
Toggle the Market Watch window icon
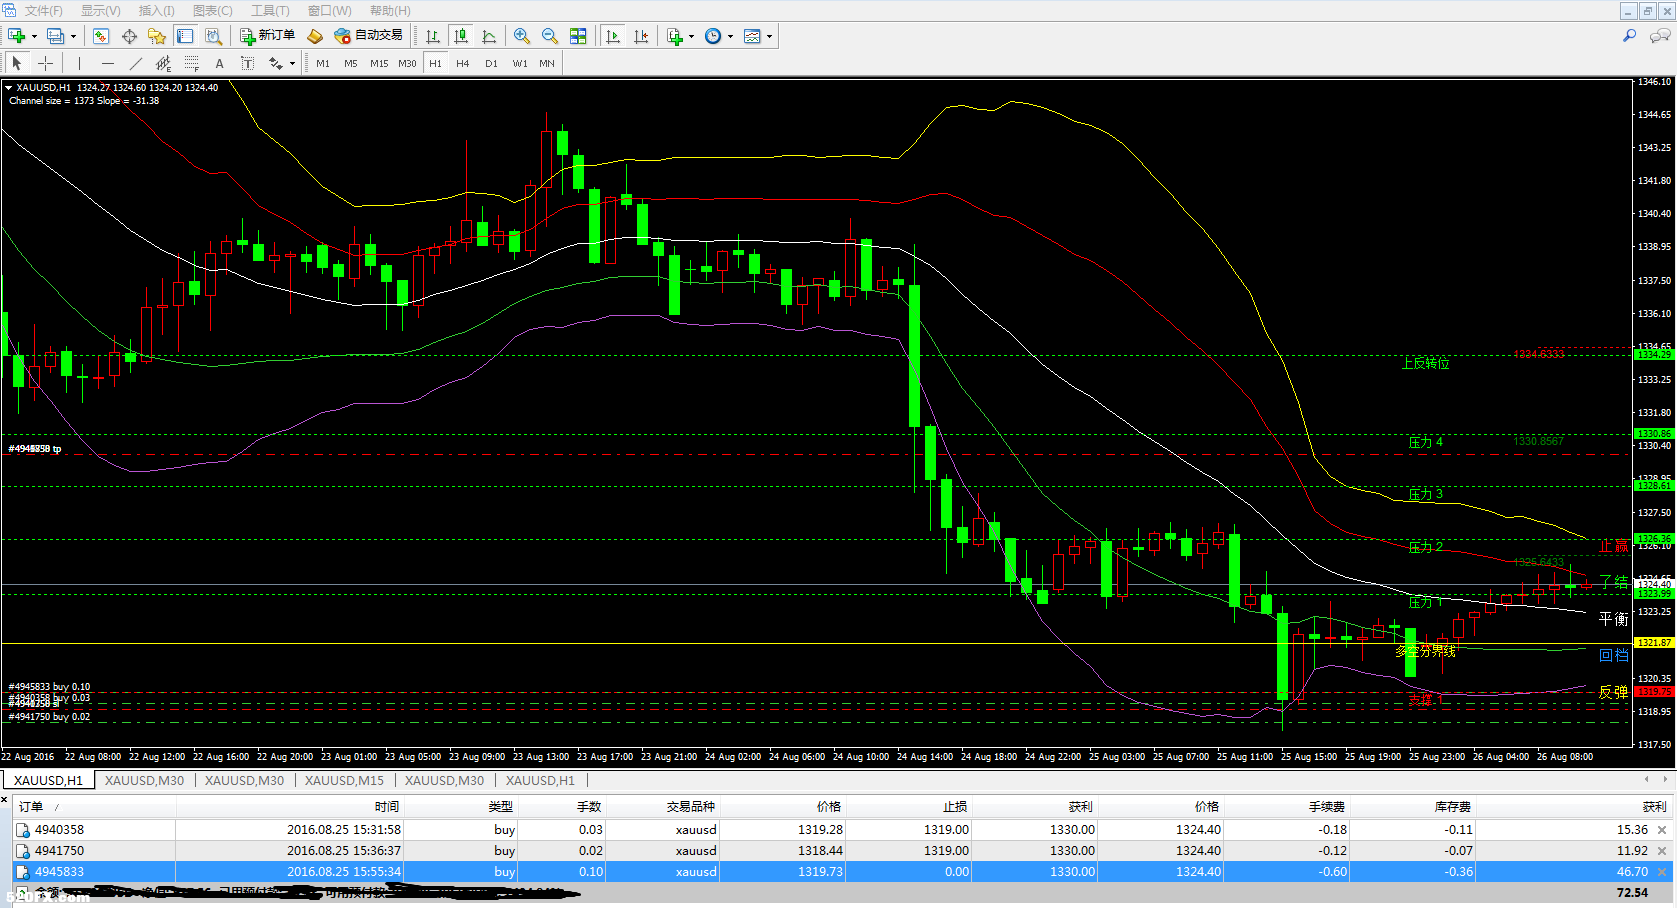(101, 36)
